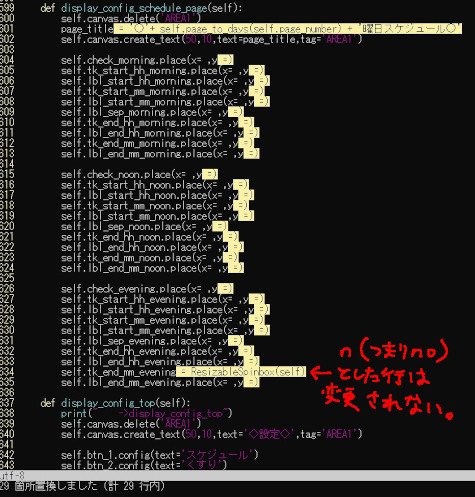Click the self.tk_start_hh_morning.place line
This screenshot has height=497, width=475.
coord(163,70)
